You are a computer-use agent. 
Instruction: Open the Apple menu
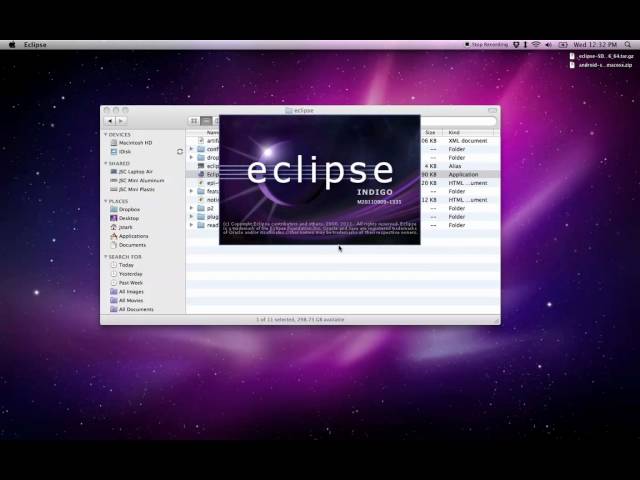(12, 44)
